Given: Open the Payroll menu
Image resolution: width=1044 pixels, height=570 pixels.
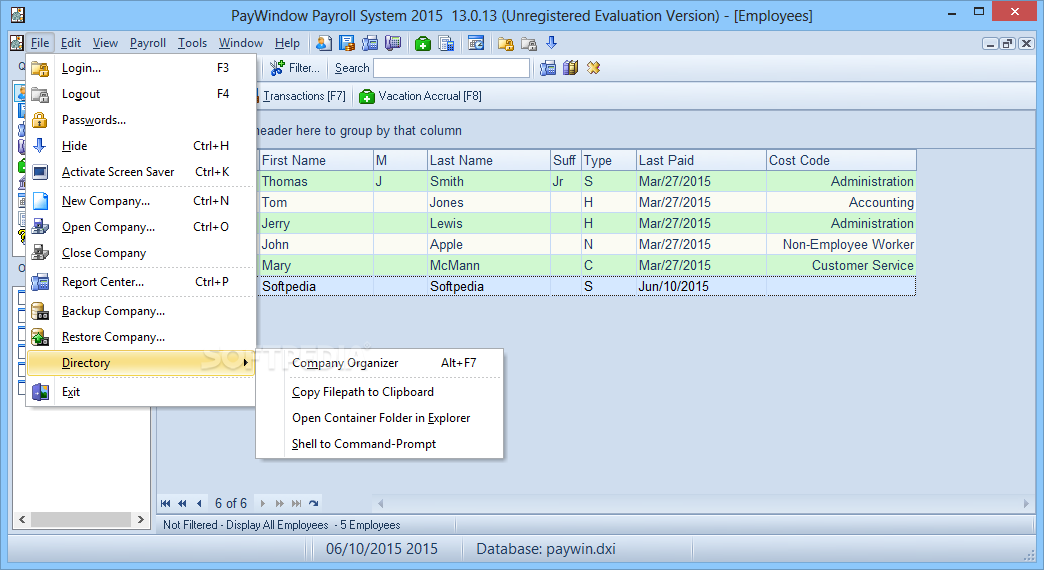Looking at the screenshot, I should click(x=148, y=43).
